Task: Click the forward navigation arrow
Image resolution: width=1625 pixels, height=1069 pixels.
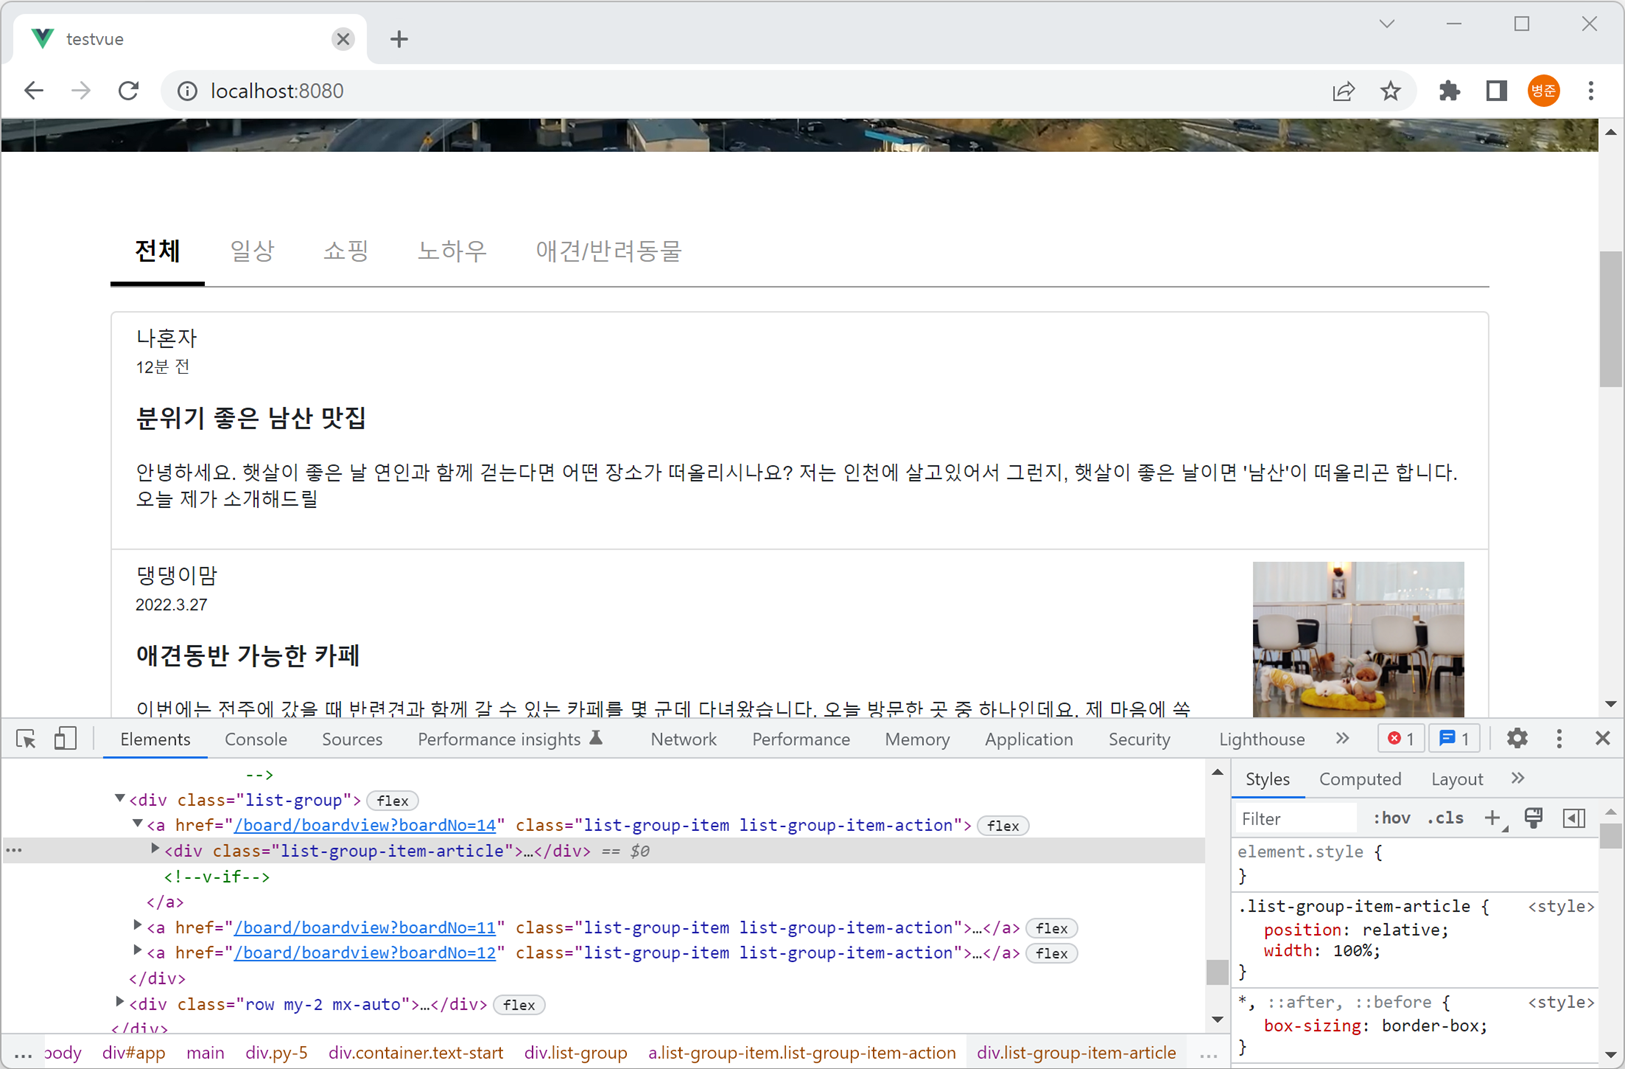Action: tap(81, 91)
